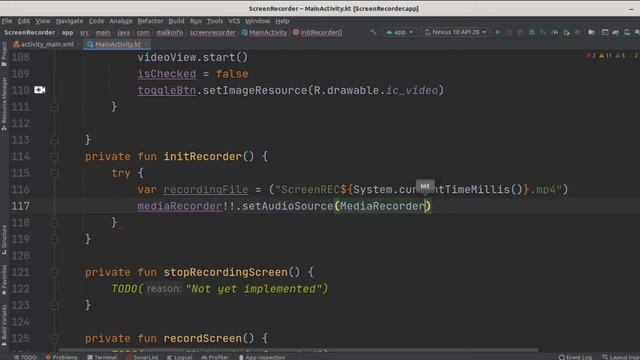Open the ic_video drawable gutter icon on line 110
This screenshot has width=640, height=360.
pos(40,90)
